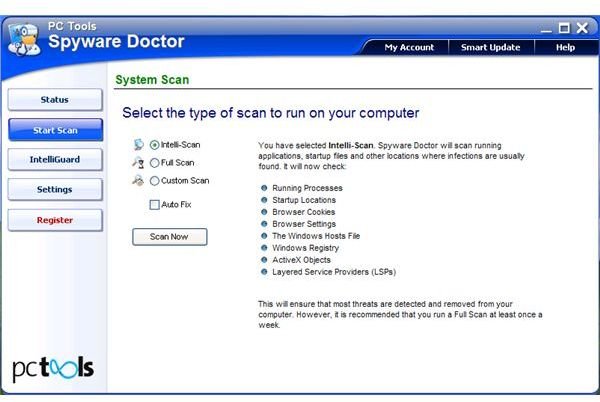Click the bullet icon next to Windows Registry

pyautogui.click(x=264, y=247)
